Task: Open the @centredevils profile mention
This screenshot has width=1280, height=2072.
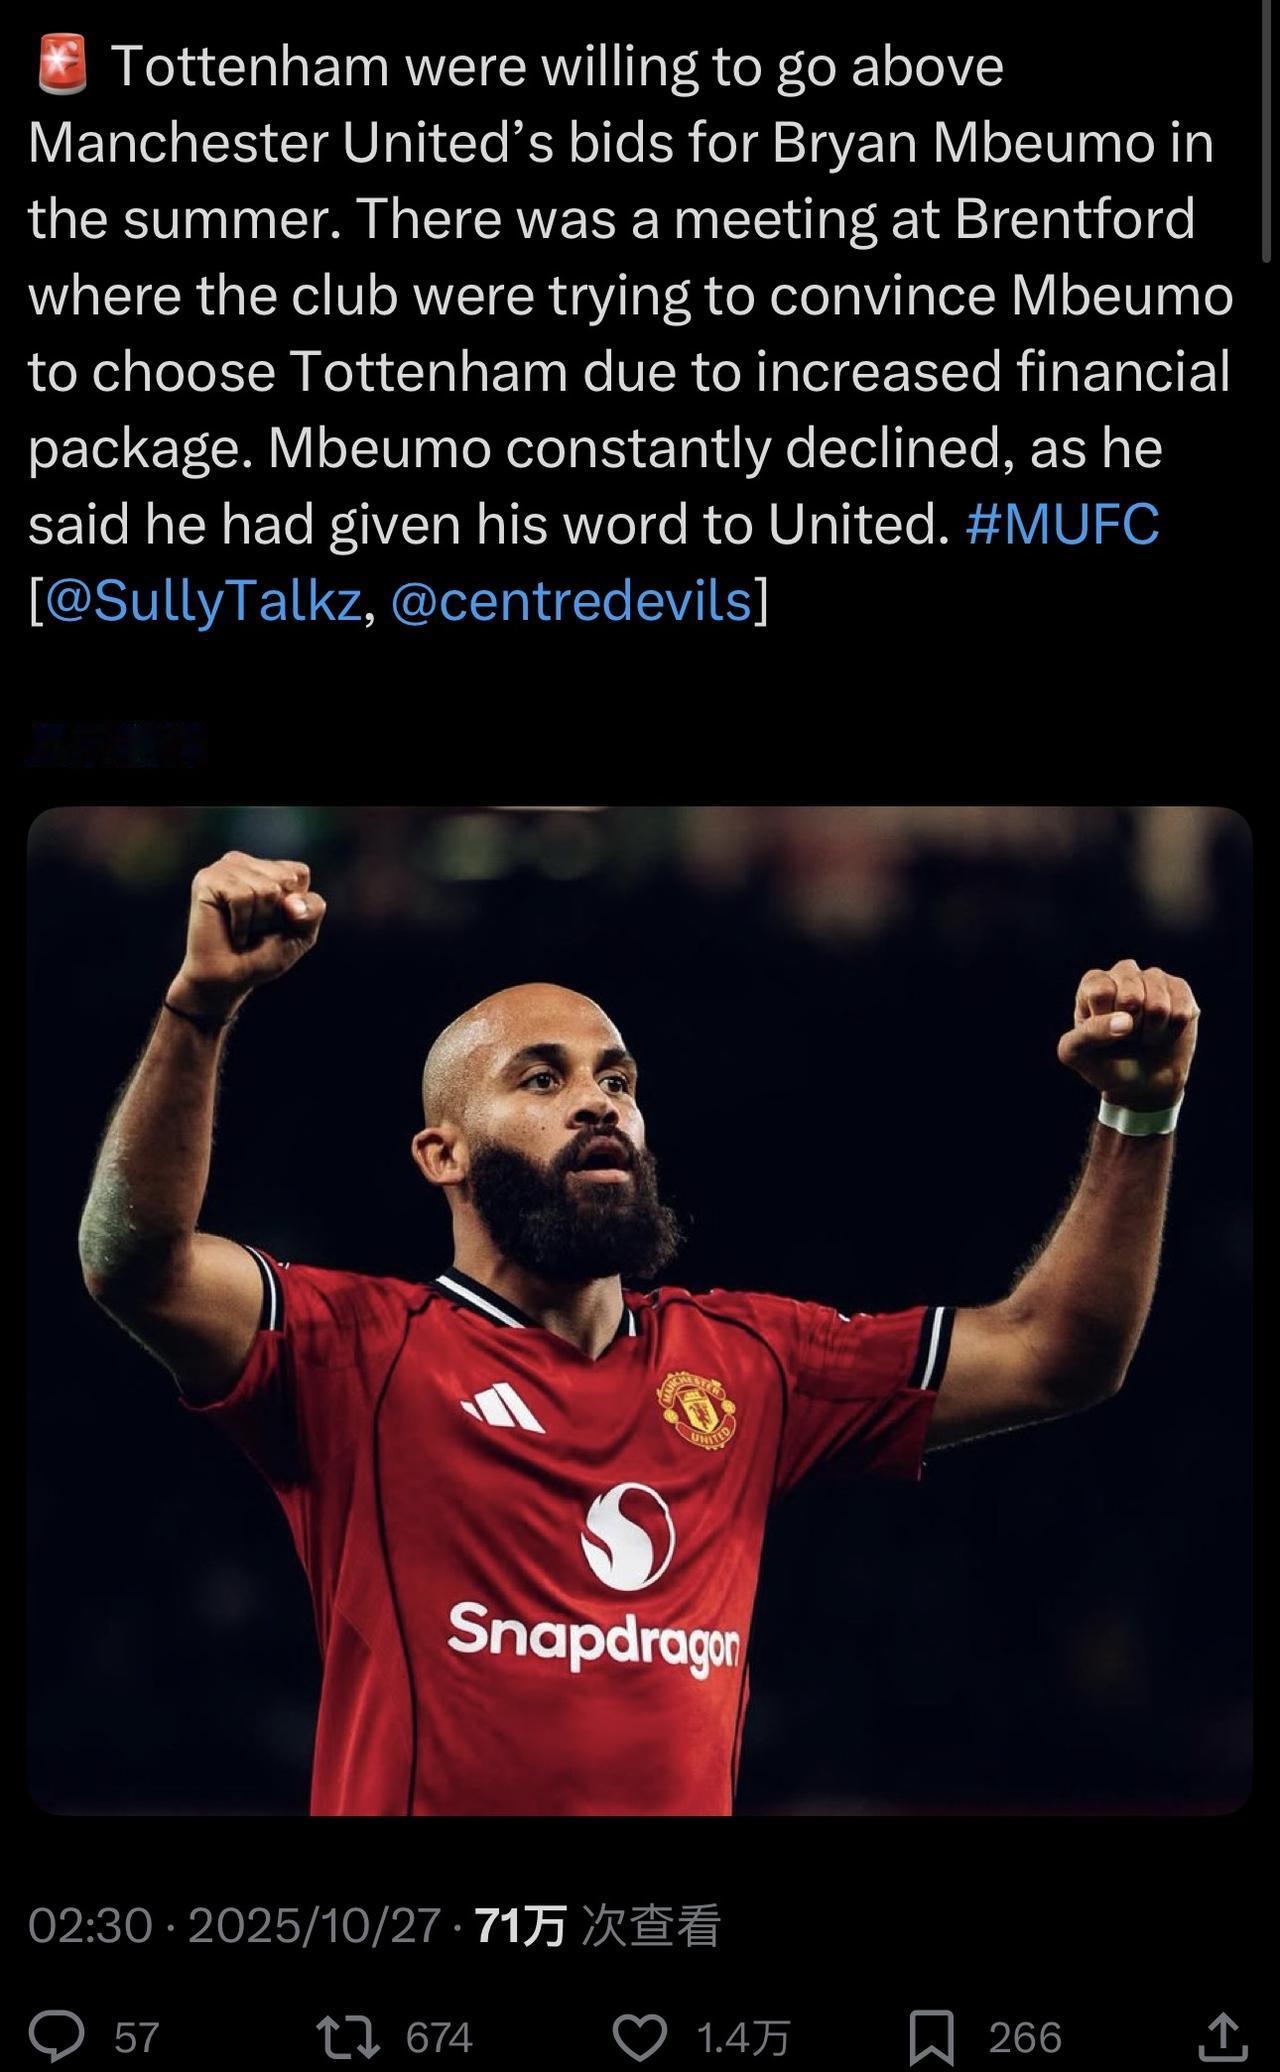Action: tap(570, 601)
